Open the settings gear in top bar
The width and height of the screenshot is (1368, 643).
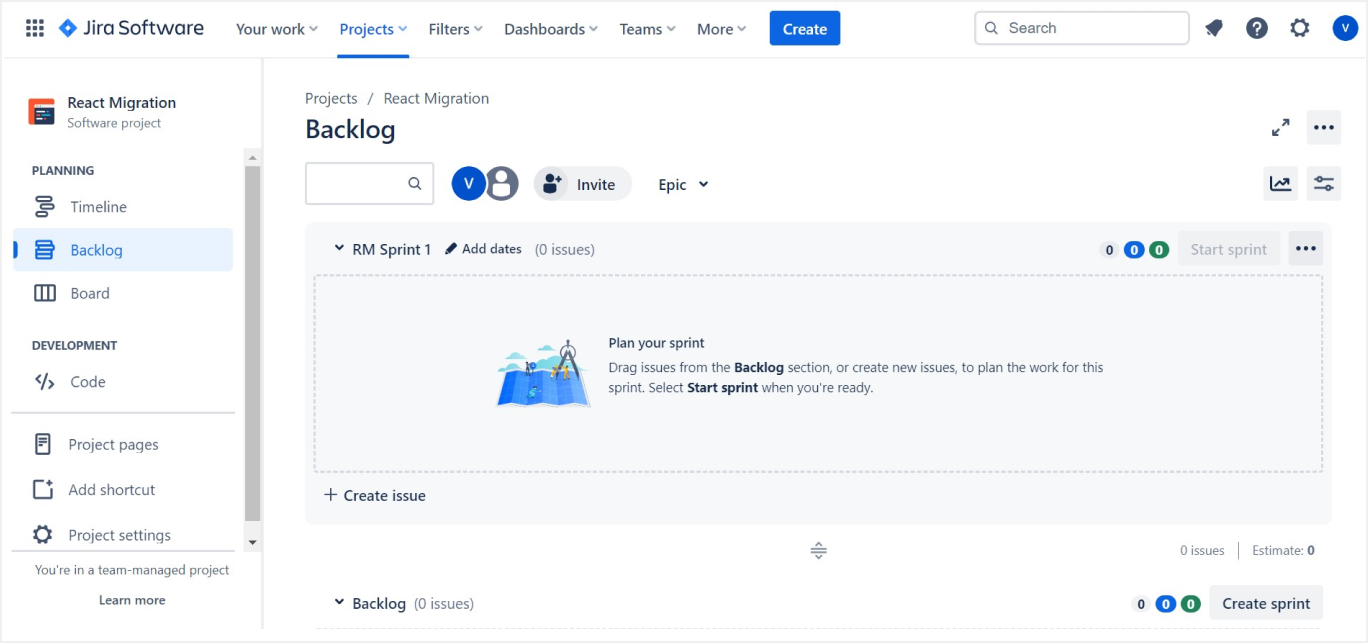(x=1300, y=28)
